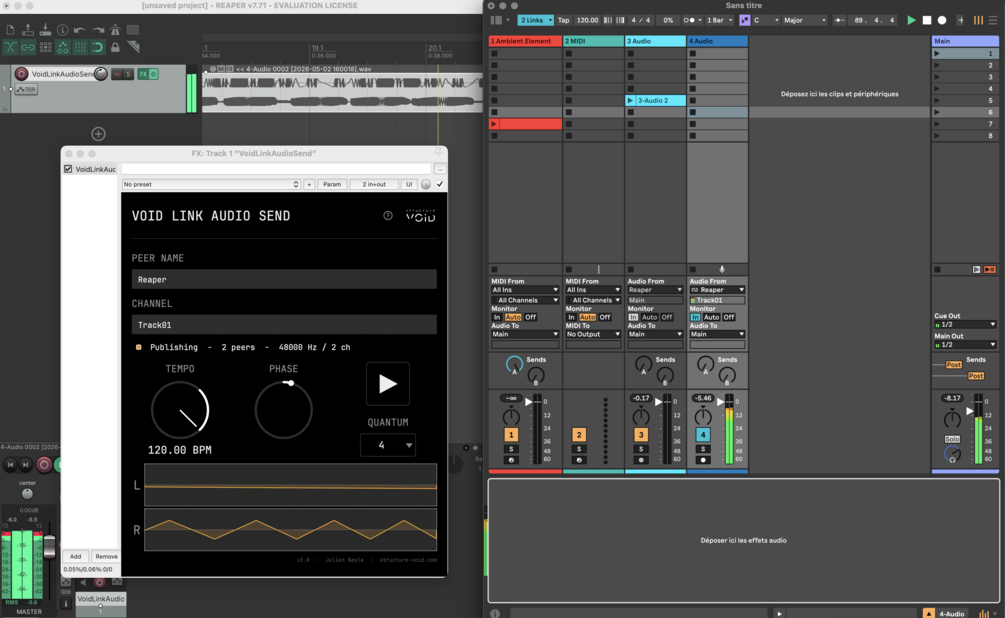
Task: Click the Solo cue button on Main track
Action: click(x=952, y=439)
